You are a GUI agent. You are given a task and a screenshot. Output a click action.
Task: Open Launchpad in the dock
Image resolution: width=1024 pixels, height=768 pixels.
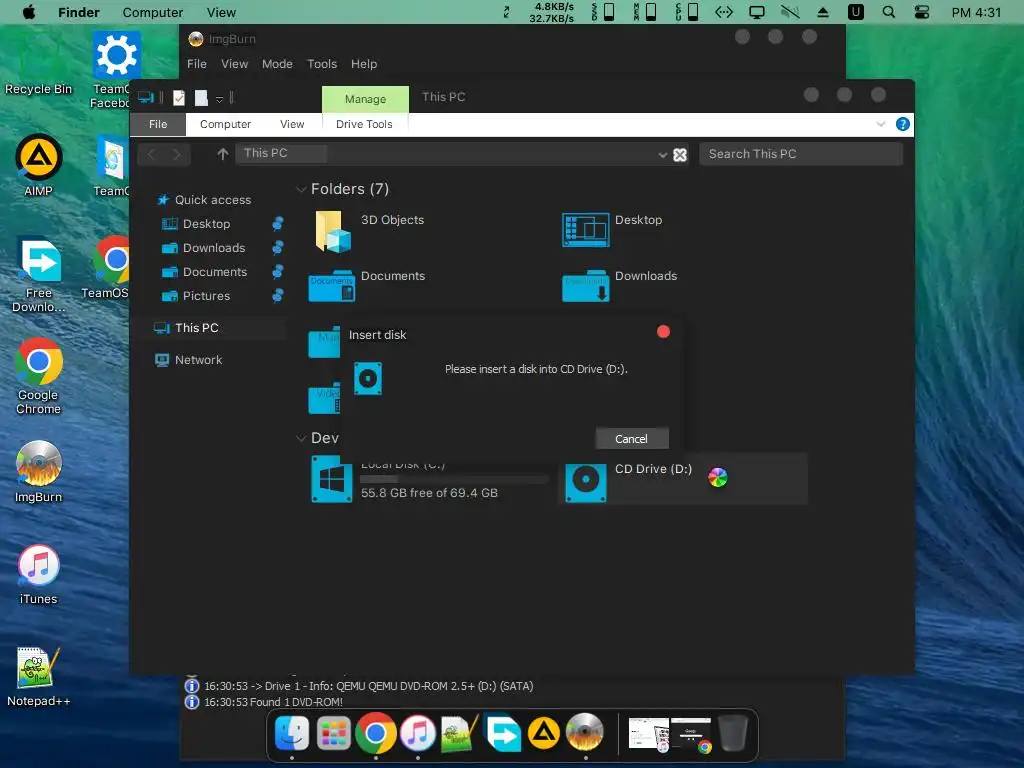pyautogui.click(x=334, y=733)
